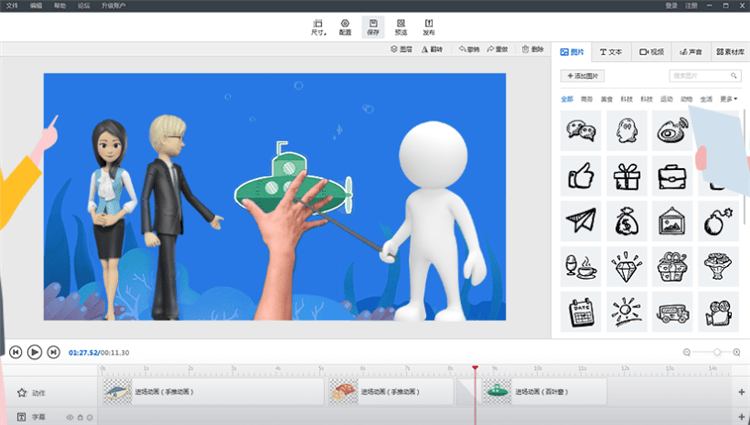Open the 编辑 (Edit) menu
This screenshot has width=750, height=425.
37,5
